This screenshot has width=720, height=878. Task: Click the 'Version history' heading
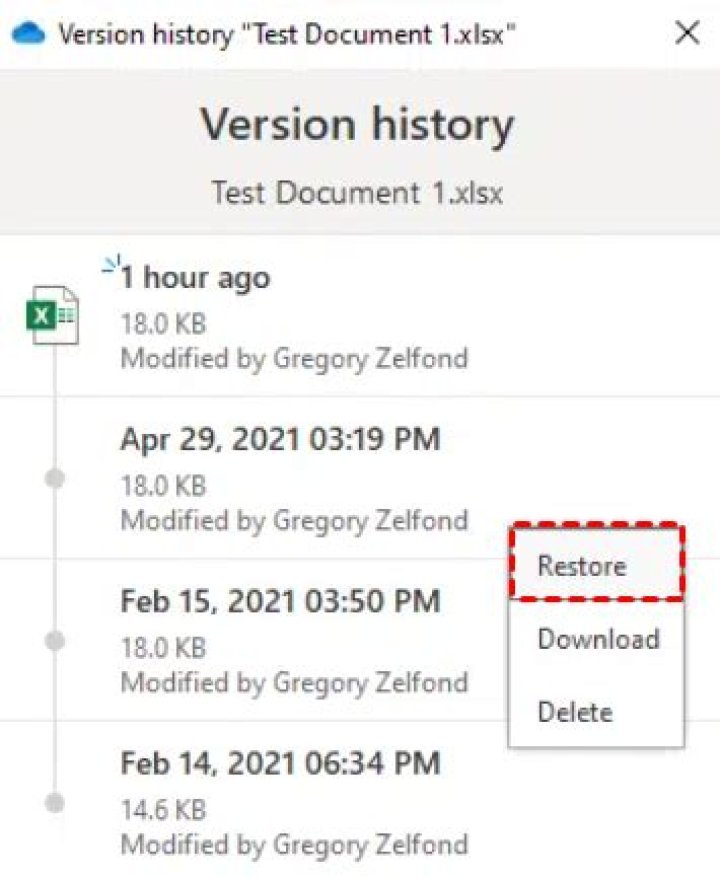coord(357,124)
